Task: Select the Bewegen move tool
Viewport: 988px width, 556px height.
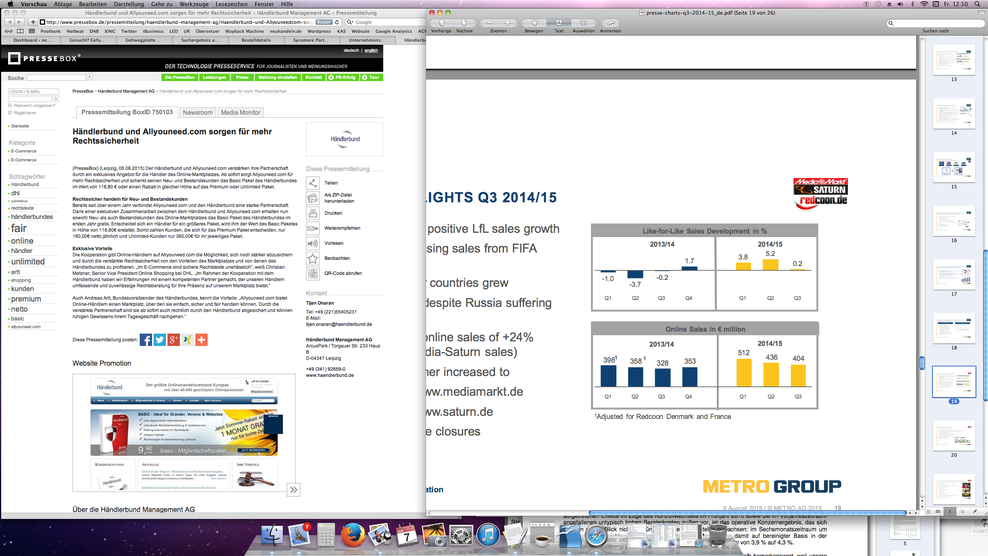Action: tap(534, 23)
